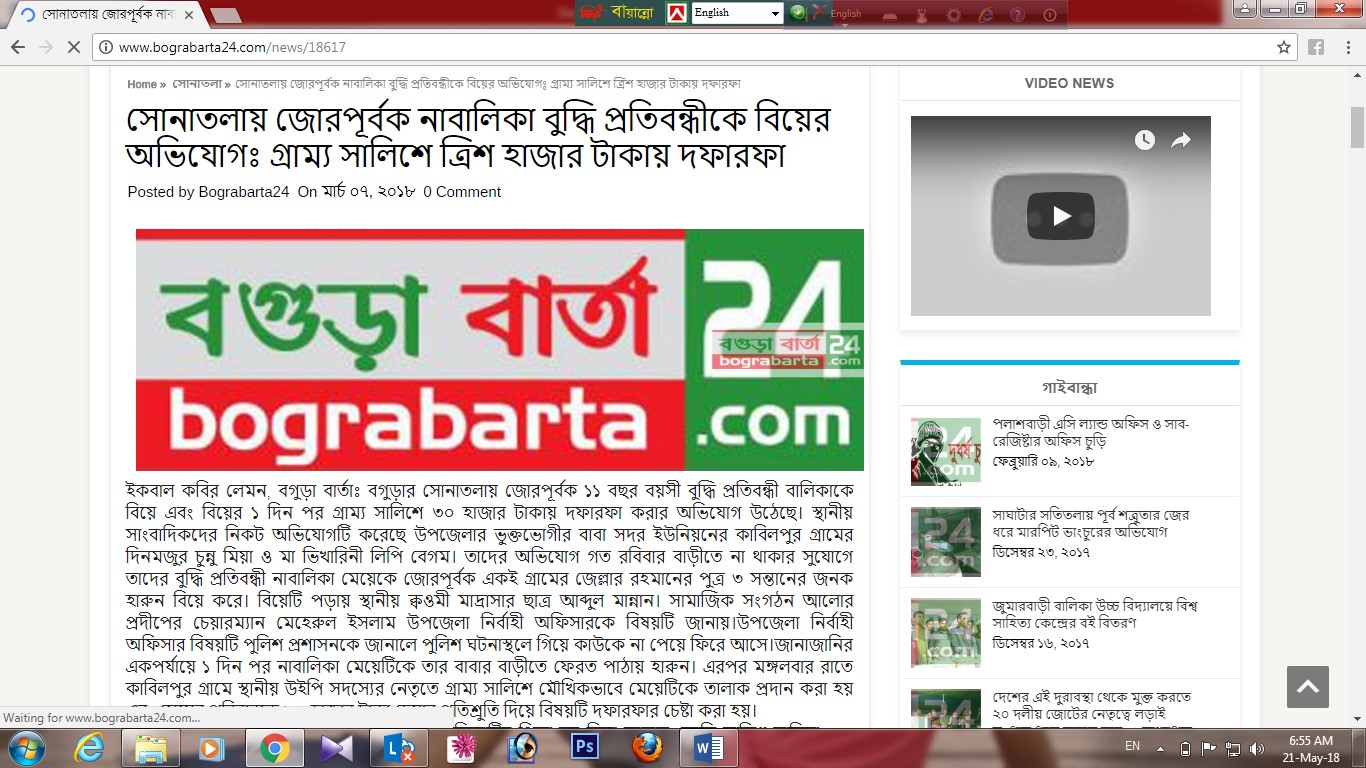
Task: Jump to top with the up-arrow button
Action: point(1307,687)
